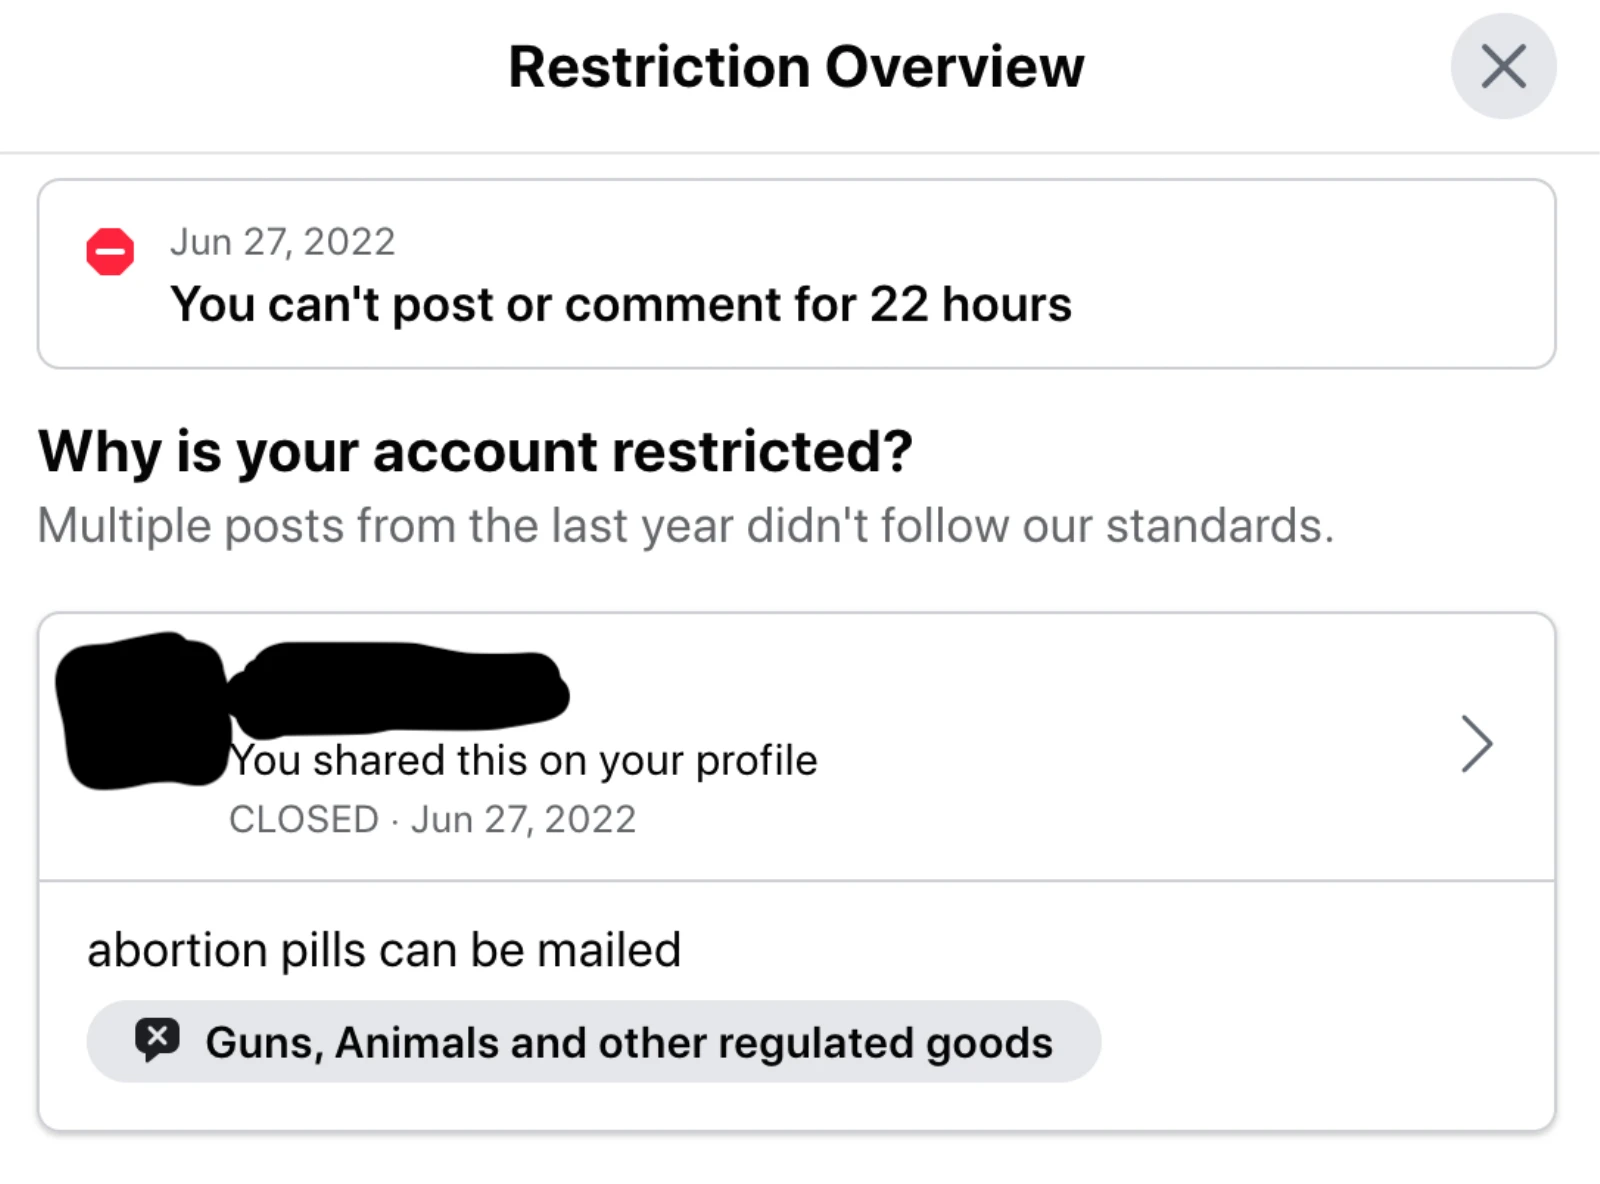Click the "Multiple posts from the last year" explanation
The width and height of the screenshot is (1600, 1184).
pyautogui.click(x=685, y=526)
